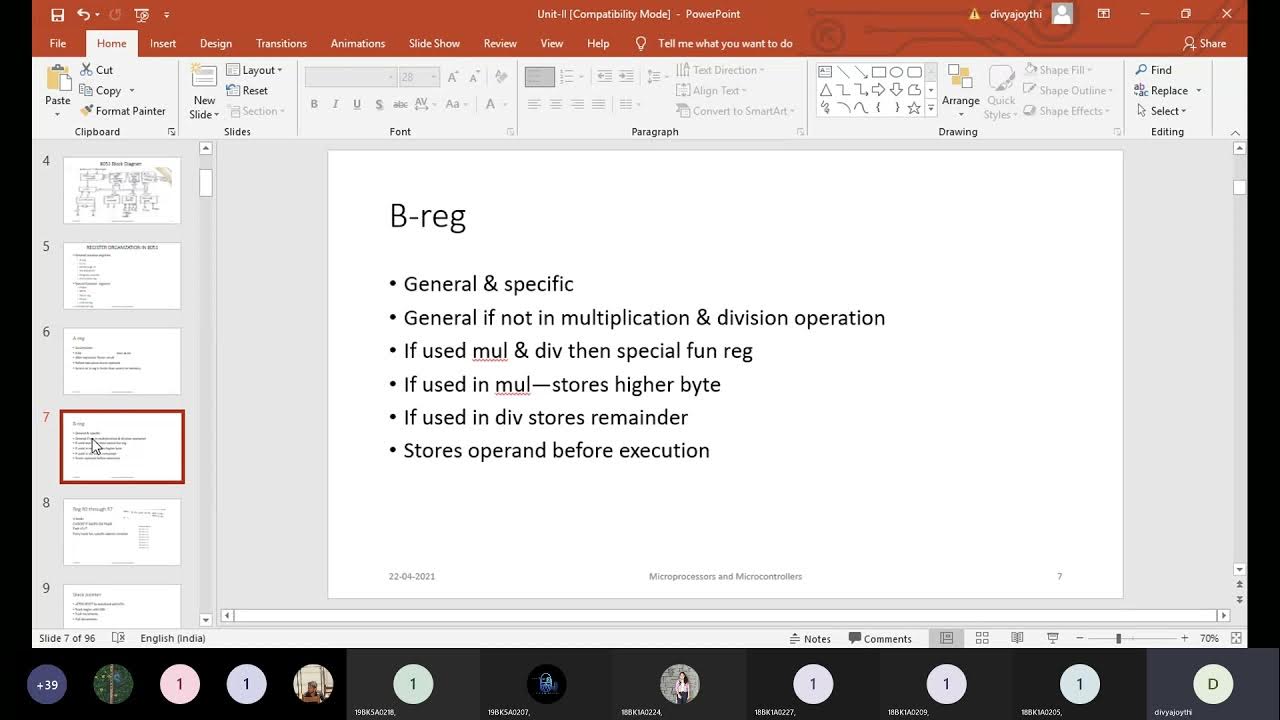Image resolution: width=1280 pixels, height=720 pixels.
Task: Click the spell check status icon
Action: pyautogui.click(x=118, y=638)
